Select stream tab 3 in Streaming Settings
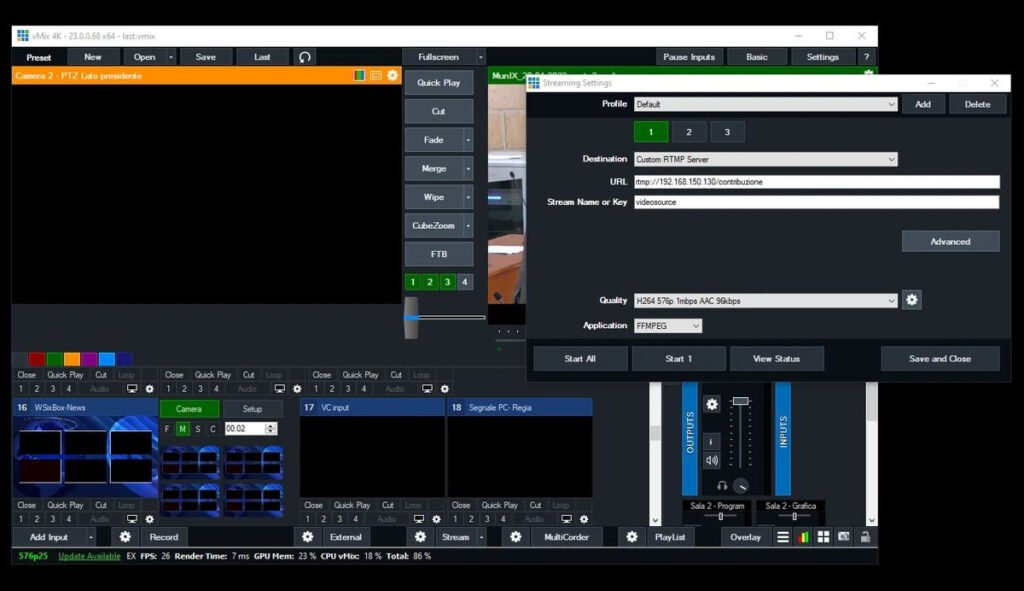This screenshot has width=1024, height=591. [x=727, y=132]
